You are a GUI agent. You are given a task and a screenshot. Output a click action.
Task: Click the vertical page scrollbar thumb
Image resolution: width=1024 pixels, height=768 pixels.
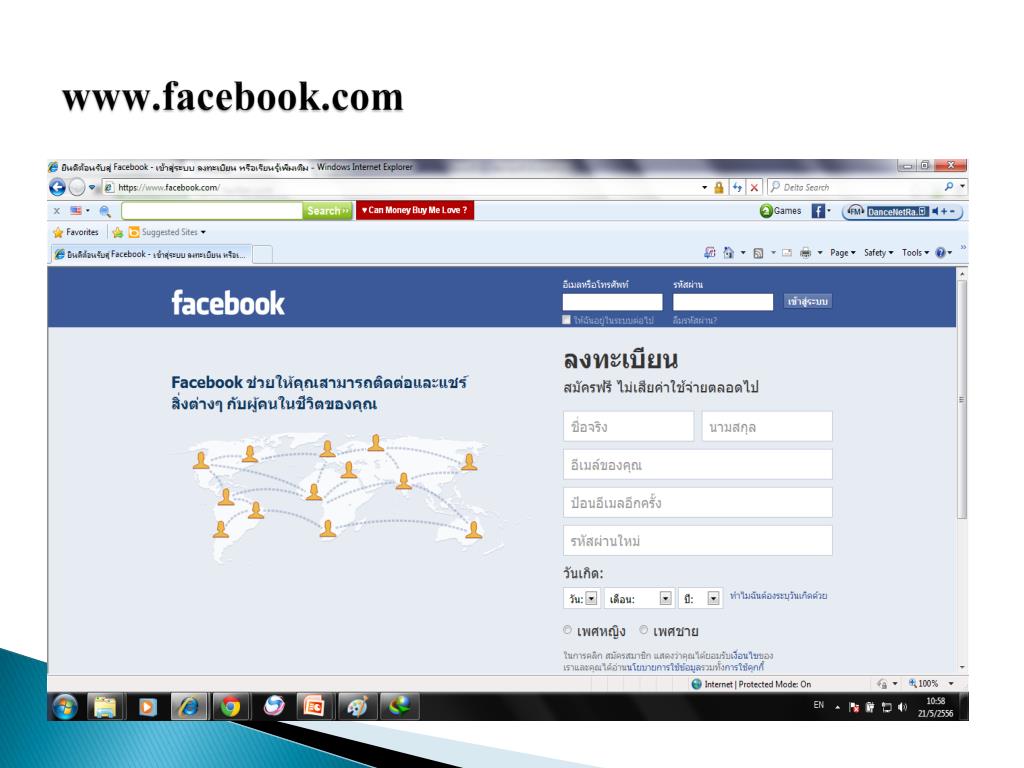[x=961, y=398]
